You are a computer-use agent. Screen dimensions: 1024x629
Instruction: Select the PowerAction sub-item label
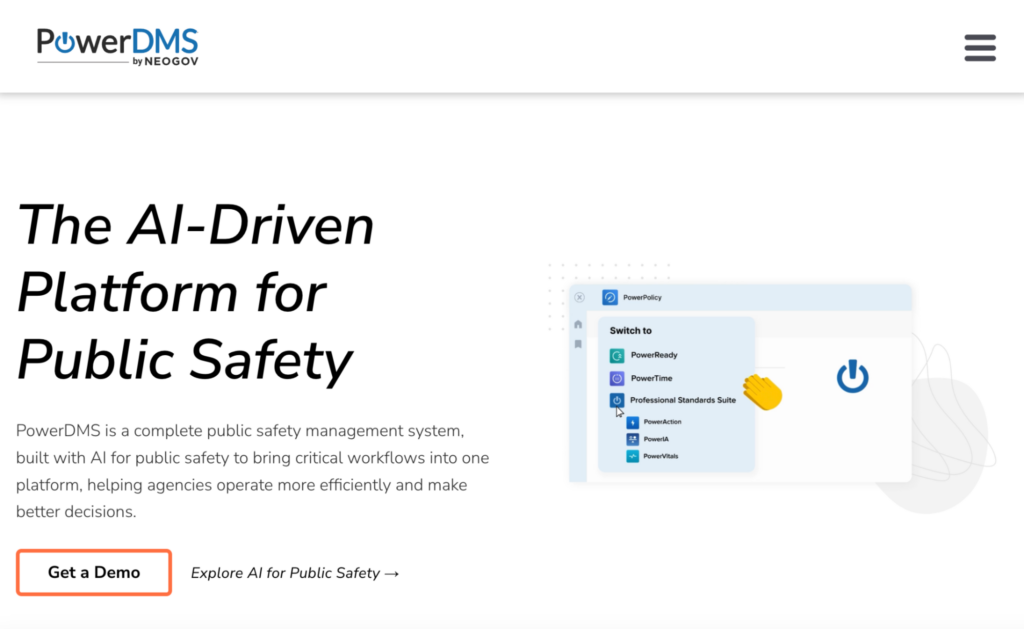662,422
